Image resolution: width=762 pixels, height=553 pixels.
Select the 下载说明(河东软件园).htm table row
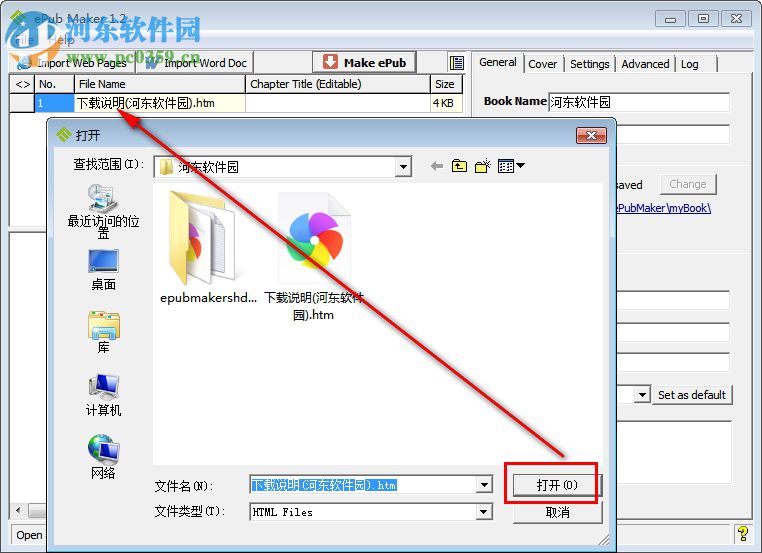coord(236,103)
